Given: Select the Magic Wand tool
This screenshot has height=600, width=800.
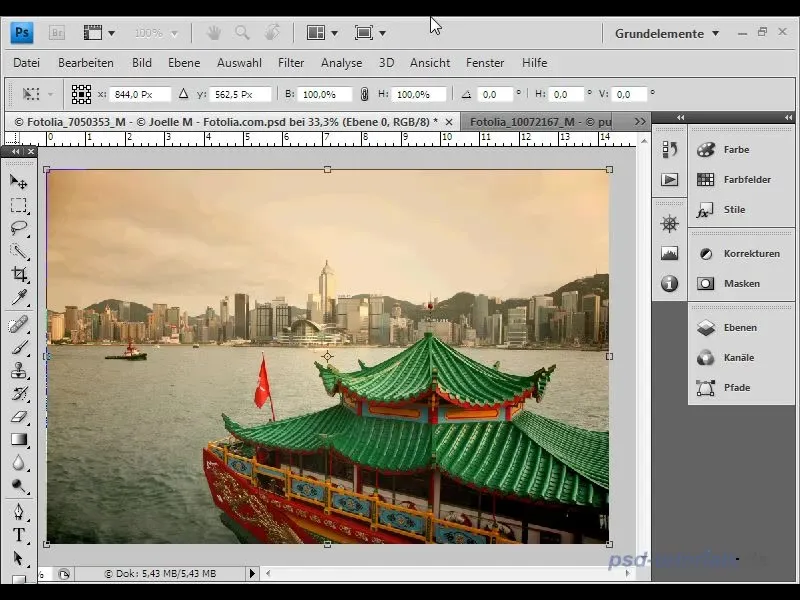Looking at the screenshot, I should 19,251.
